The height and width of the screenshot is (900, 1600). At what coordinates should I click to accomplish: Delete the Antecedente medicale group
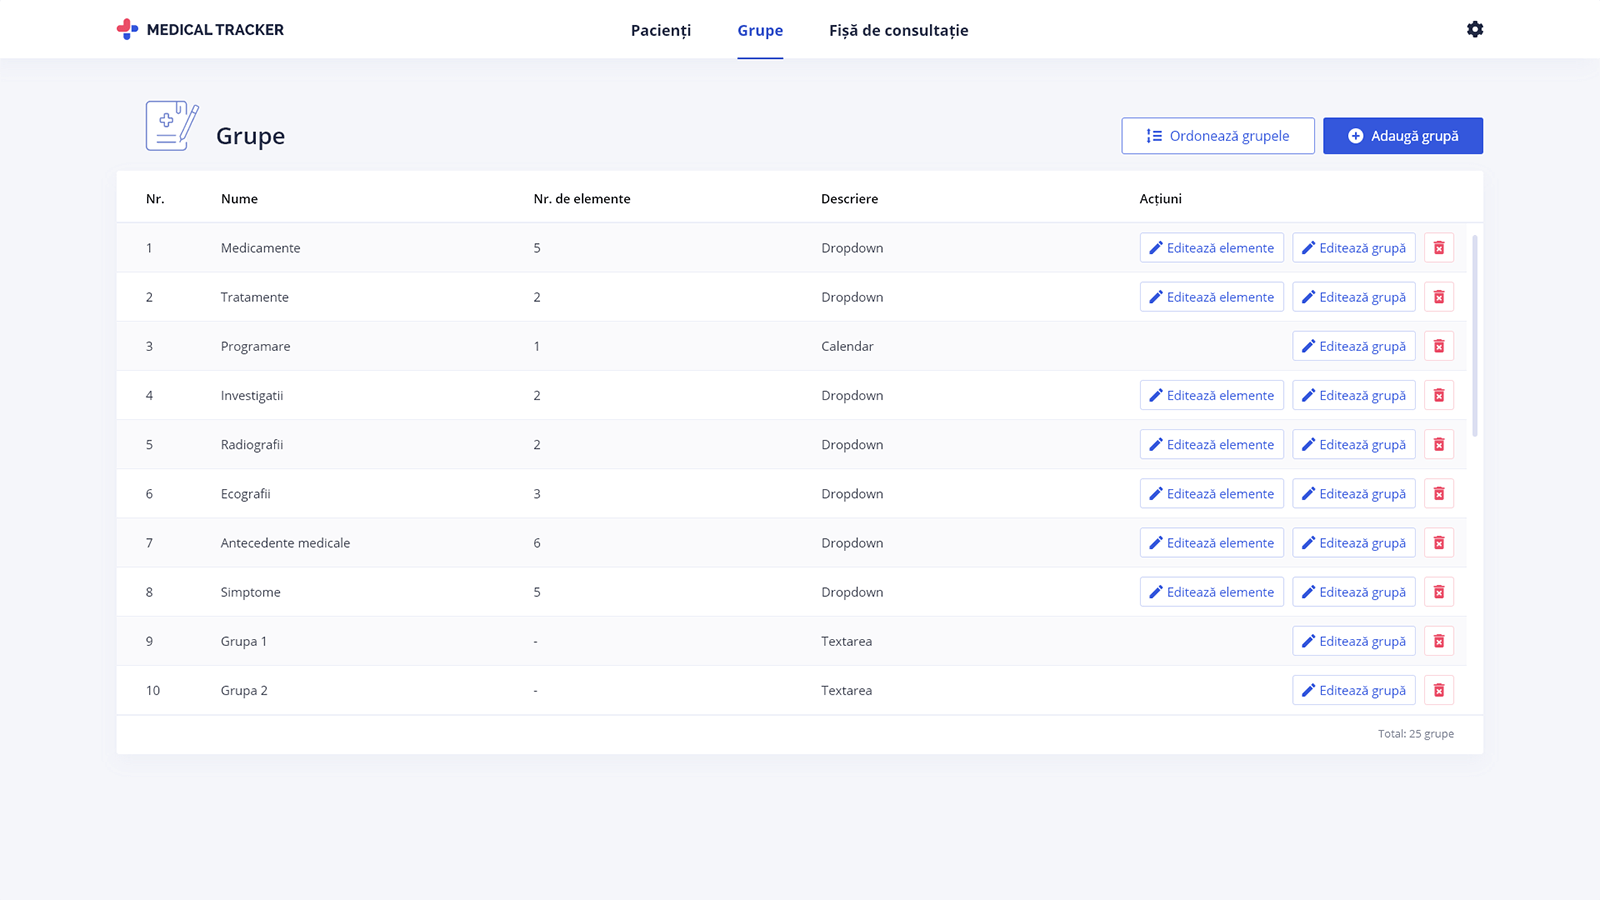[x=1439, y=543]
